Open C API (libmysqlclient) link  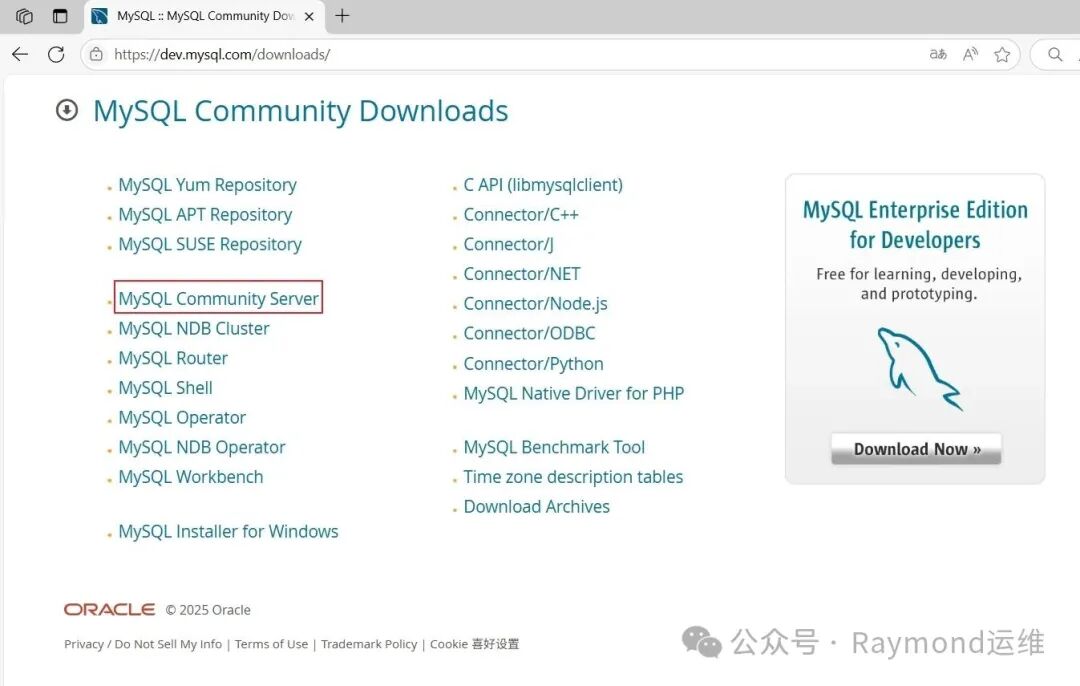(543, 185)
